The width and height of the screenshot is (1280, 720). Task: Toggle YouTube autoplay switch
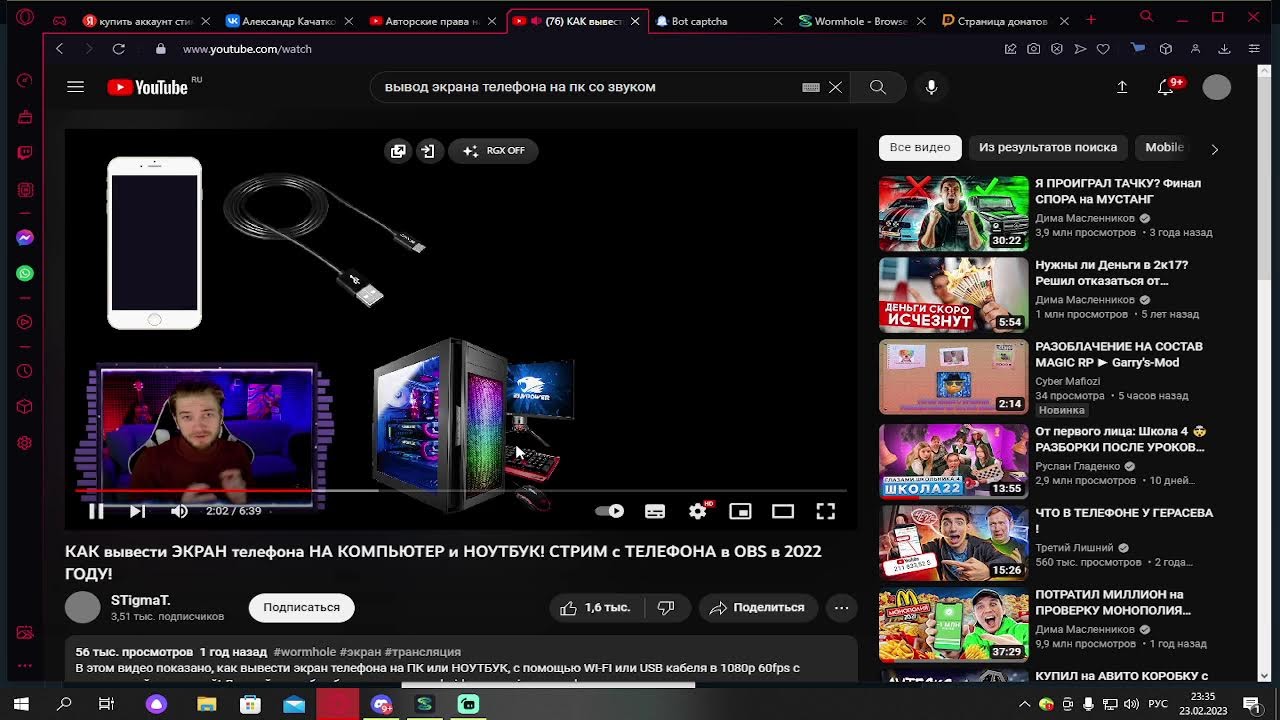[609, 511]
